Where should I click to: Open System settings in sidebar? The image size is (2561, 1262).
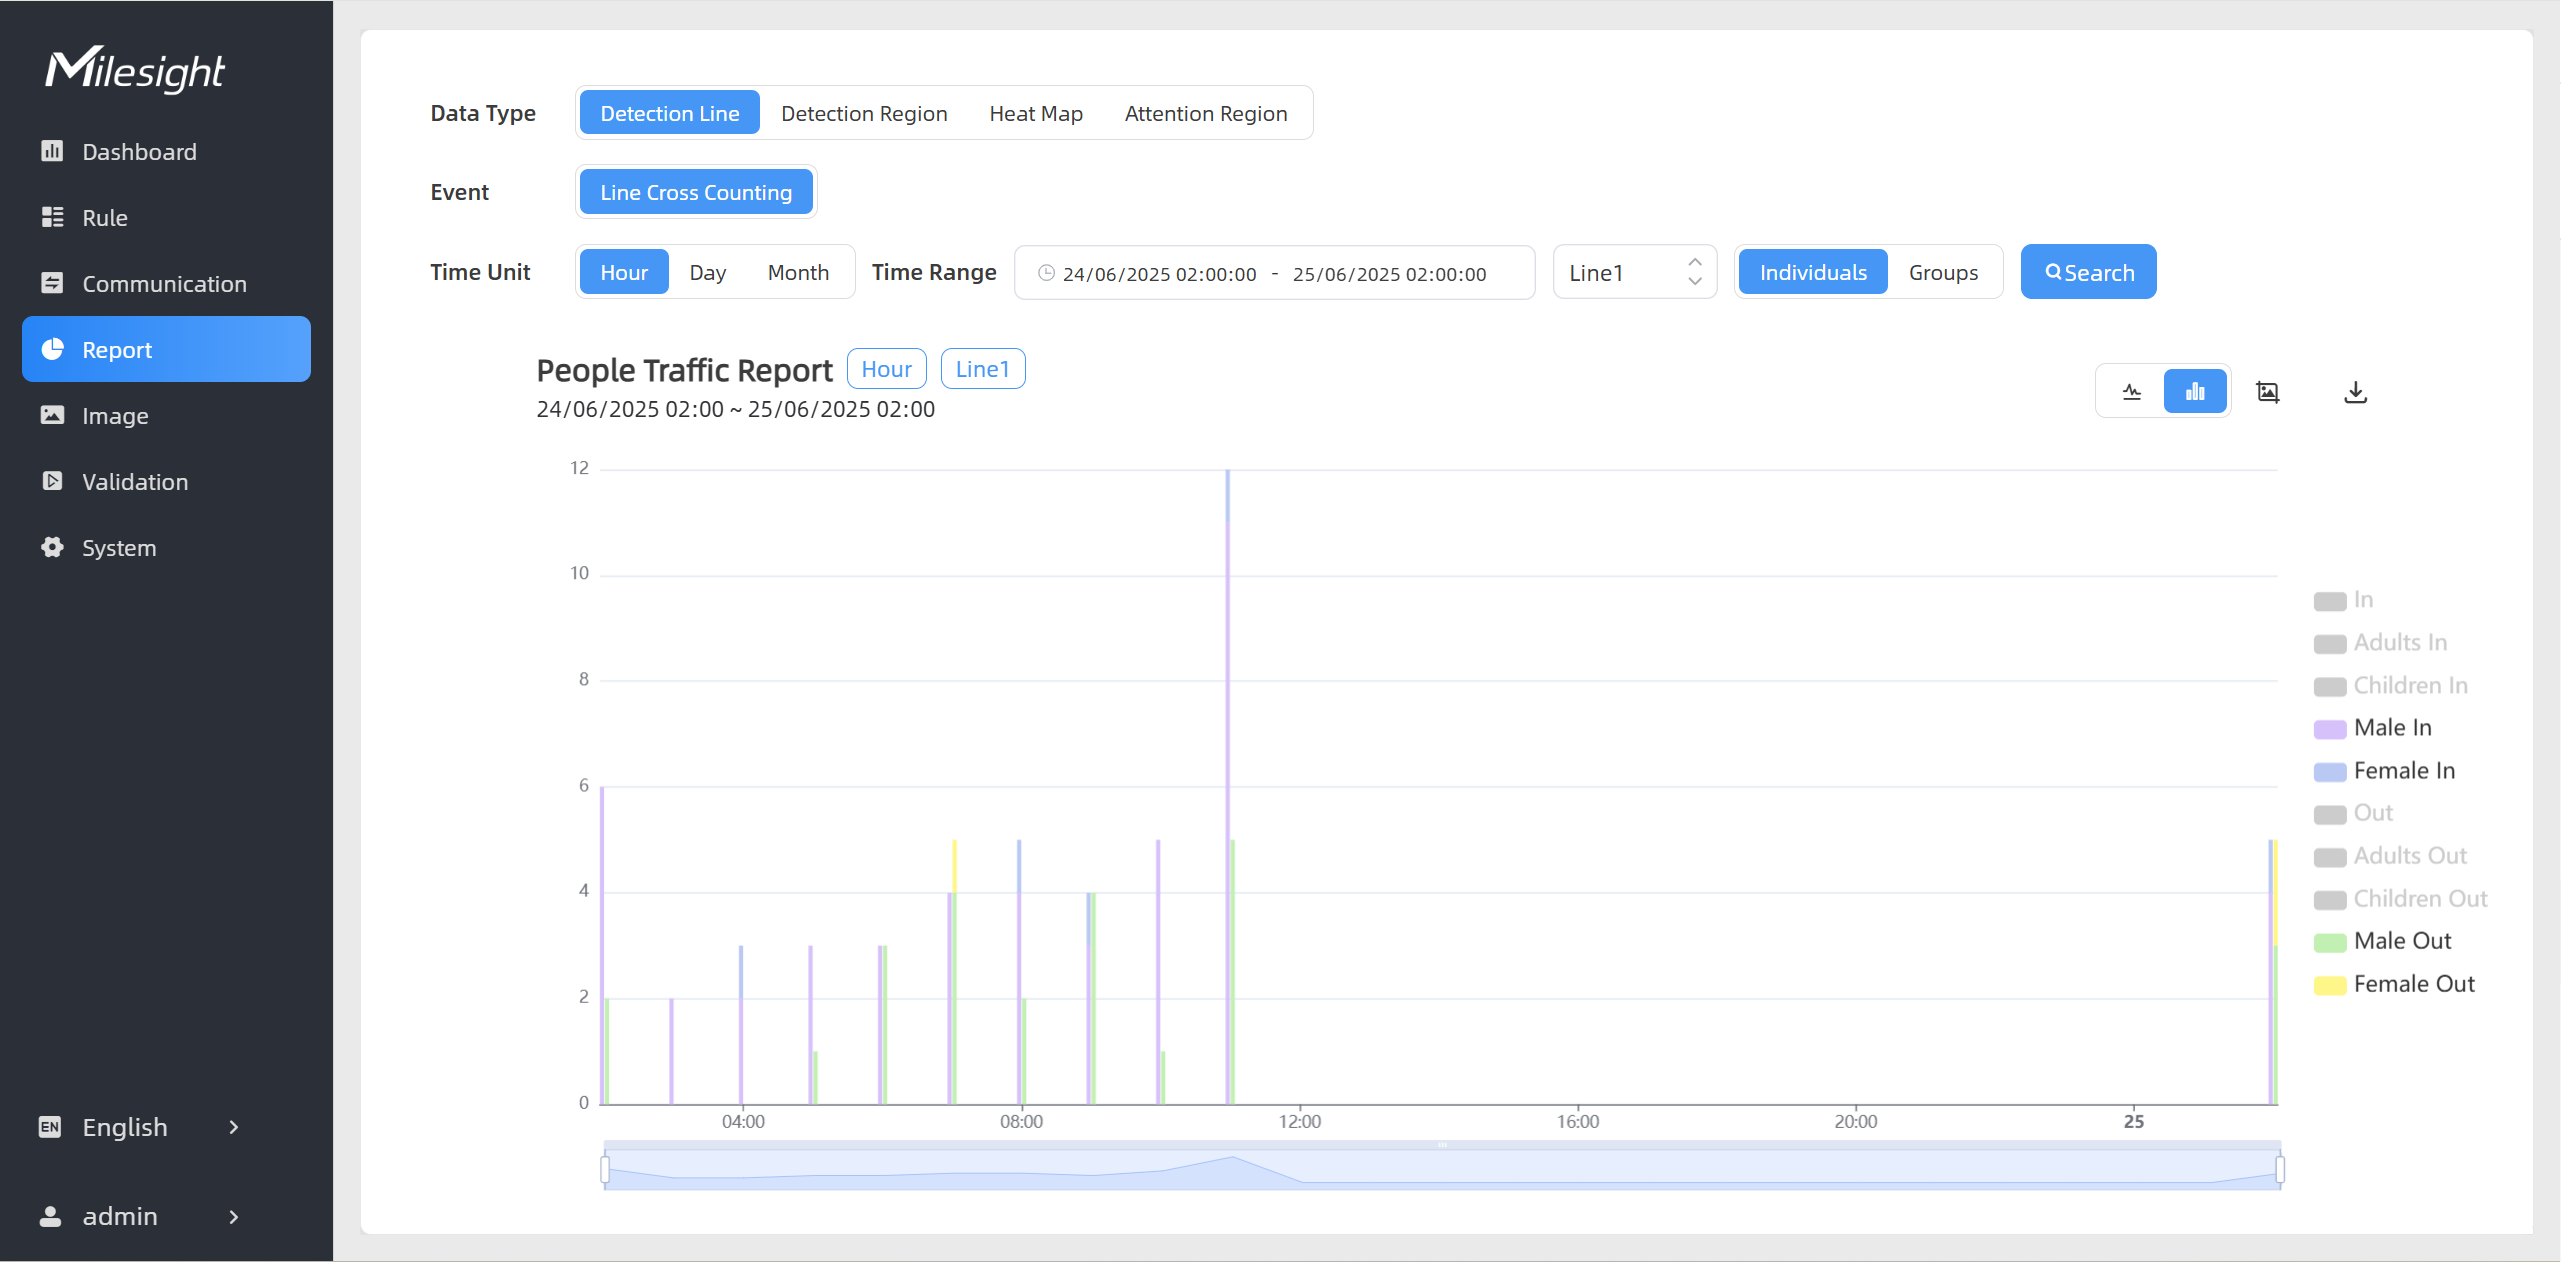click(x=119, y=548)
